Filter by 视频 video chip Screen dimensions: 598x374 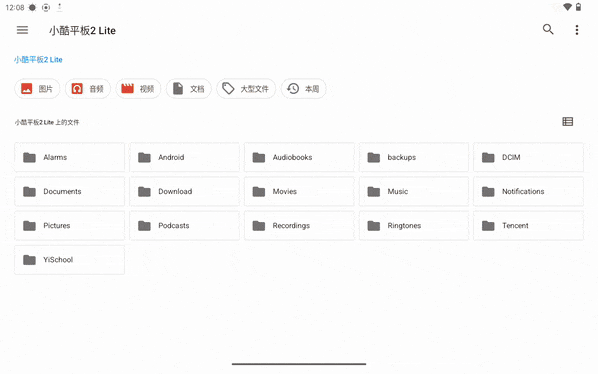[x=138, y=89]
